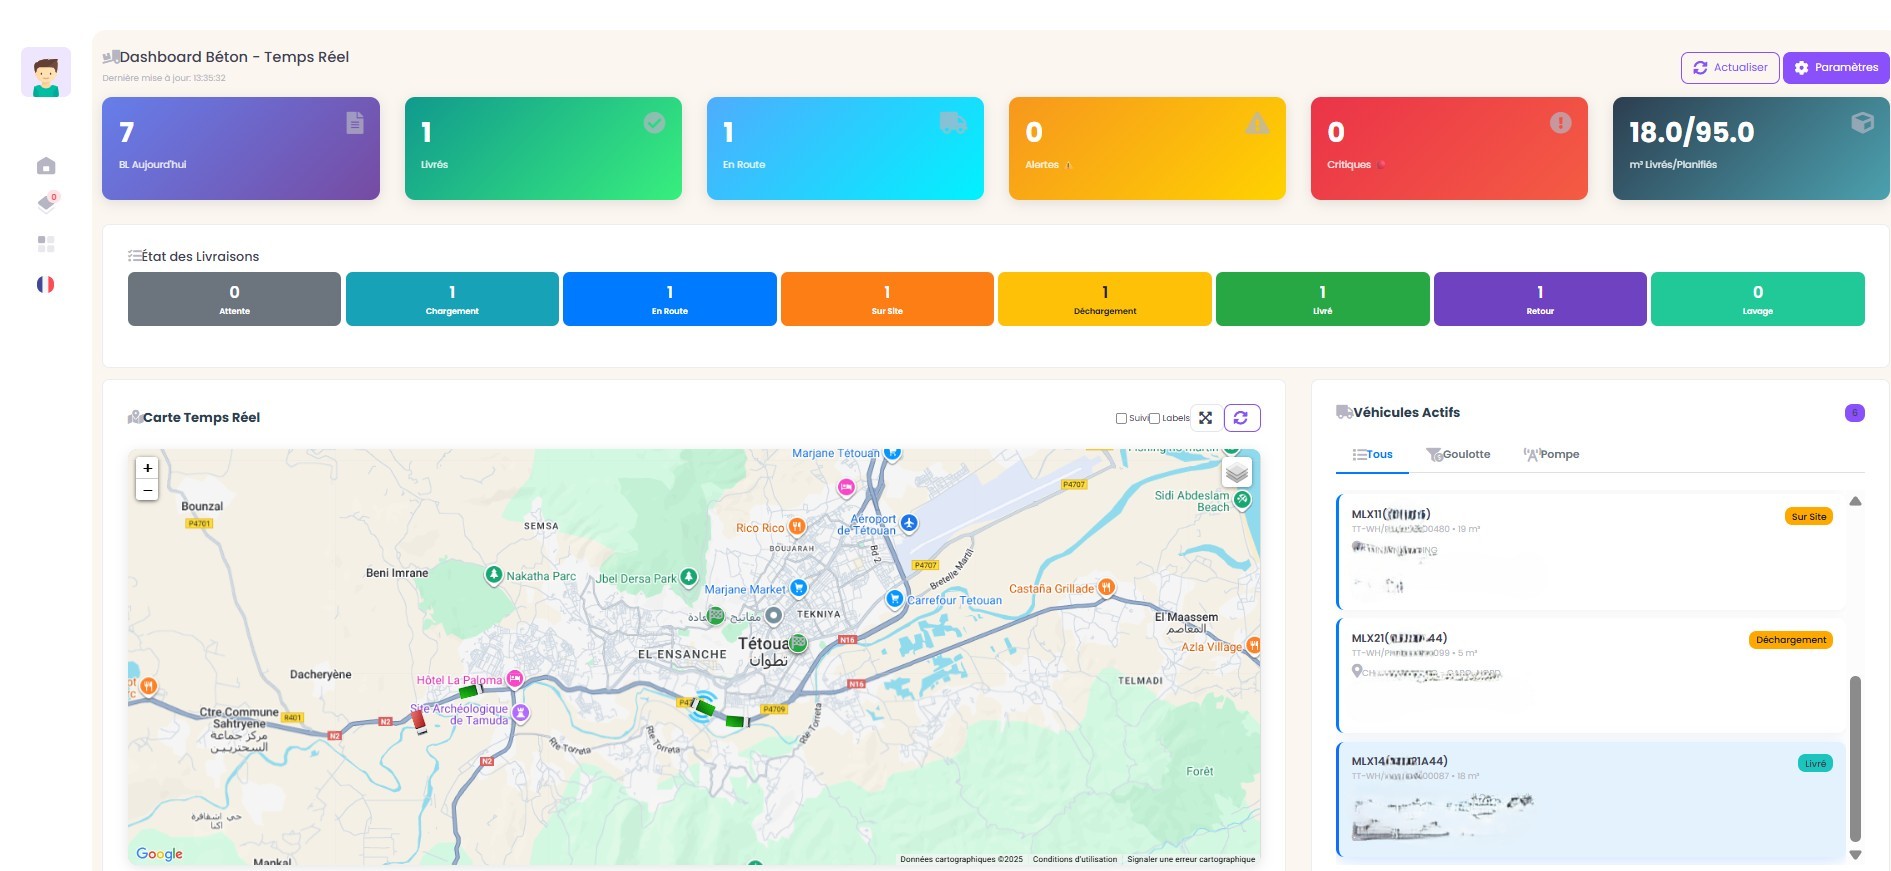This screenshot has width=1891, height=871.
Task: Refresh the real-time map
Action: (1242, 418)
